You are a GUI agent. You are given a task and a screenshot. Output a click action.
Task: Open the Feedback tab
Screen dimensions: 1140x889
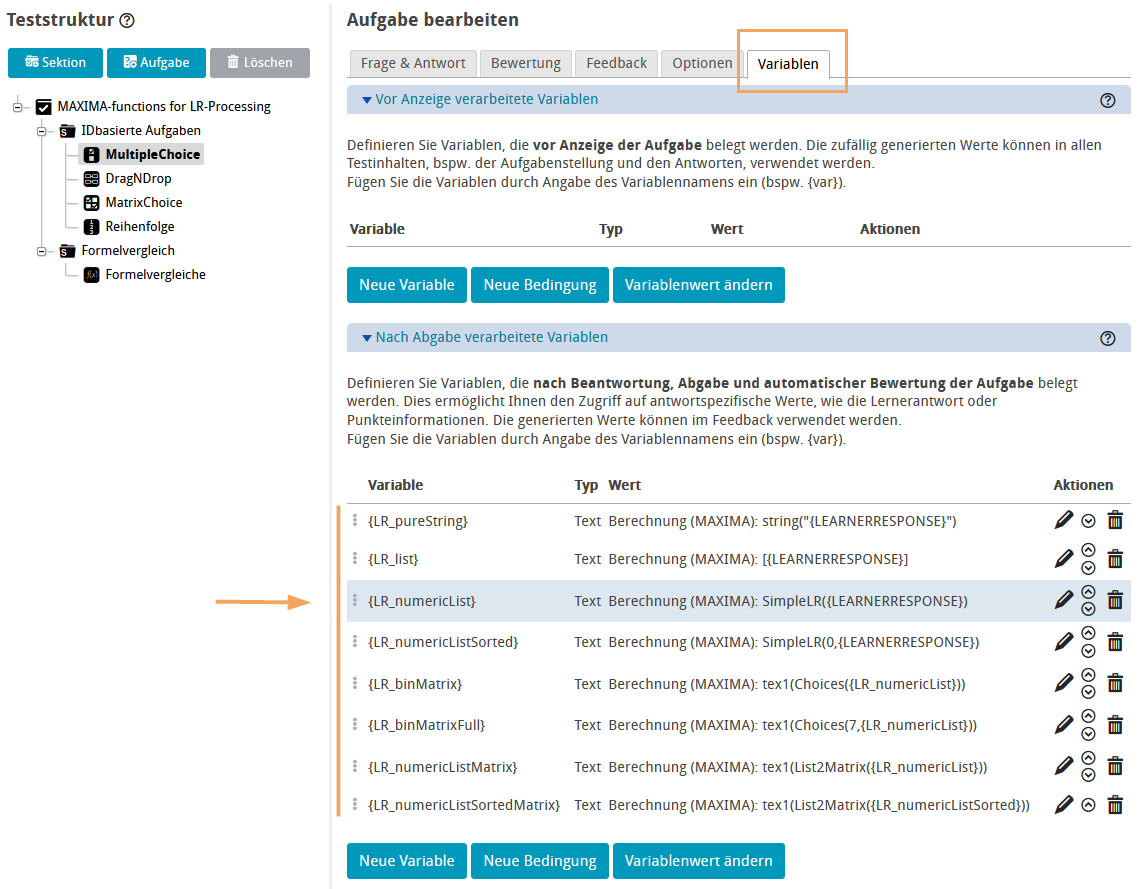click(616, 63)
